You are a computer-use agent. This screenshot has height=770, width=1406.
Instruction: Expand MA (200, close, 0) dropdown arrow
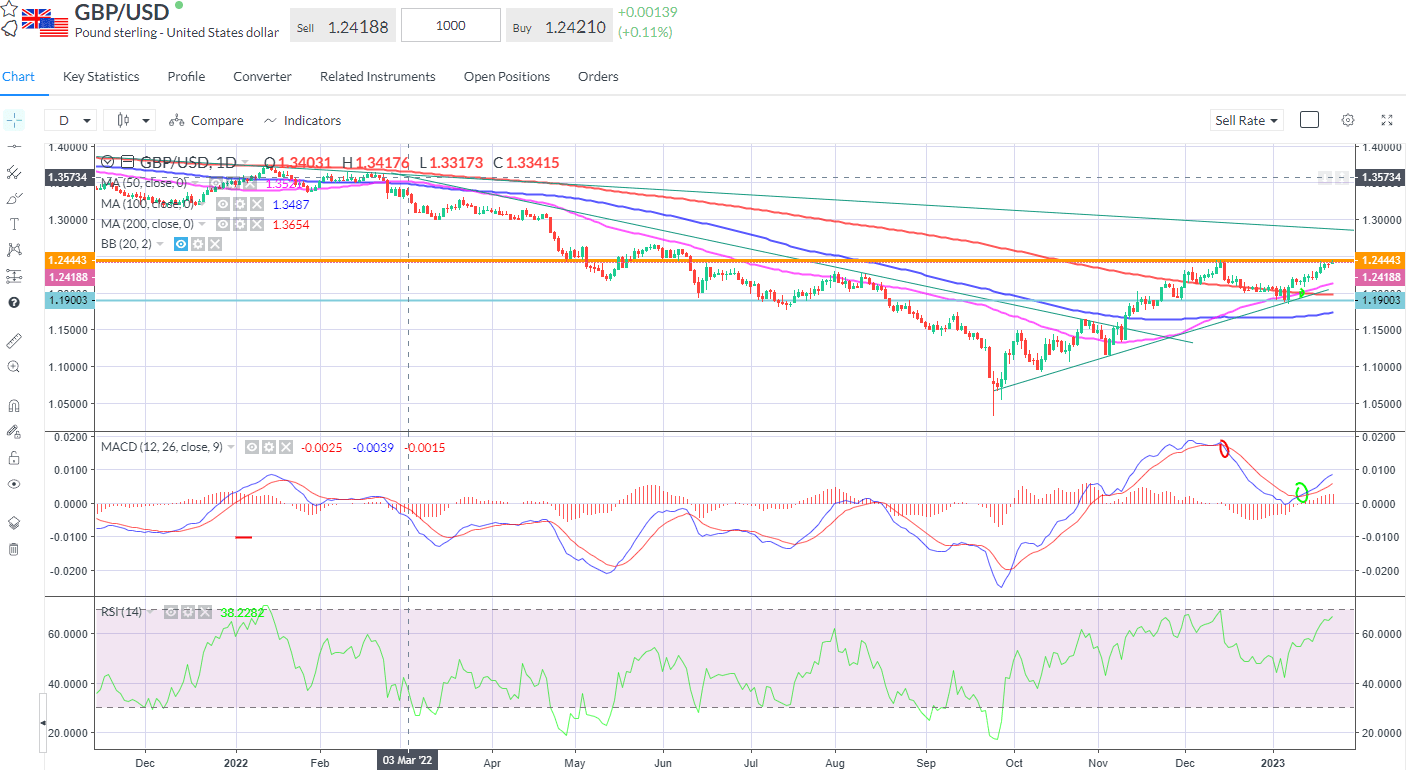point(201,224)
